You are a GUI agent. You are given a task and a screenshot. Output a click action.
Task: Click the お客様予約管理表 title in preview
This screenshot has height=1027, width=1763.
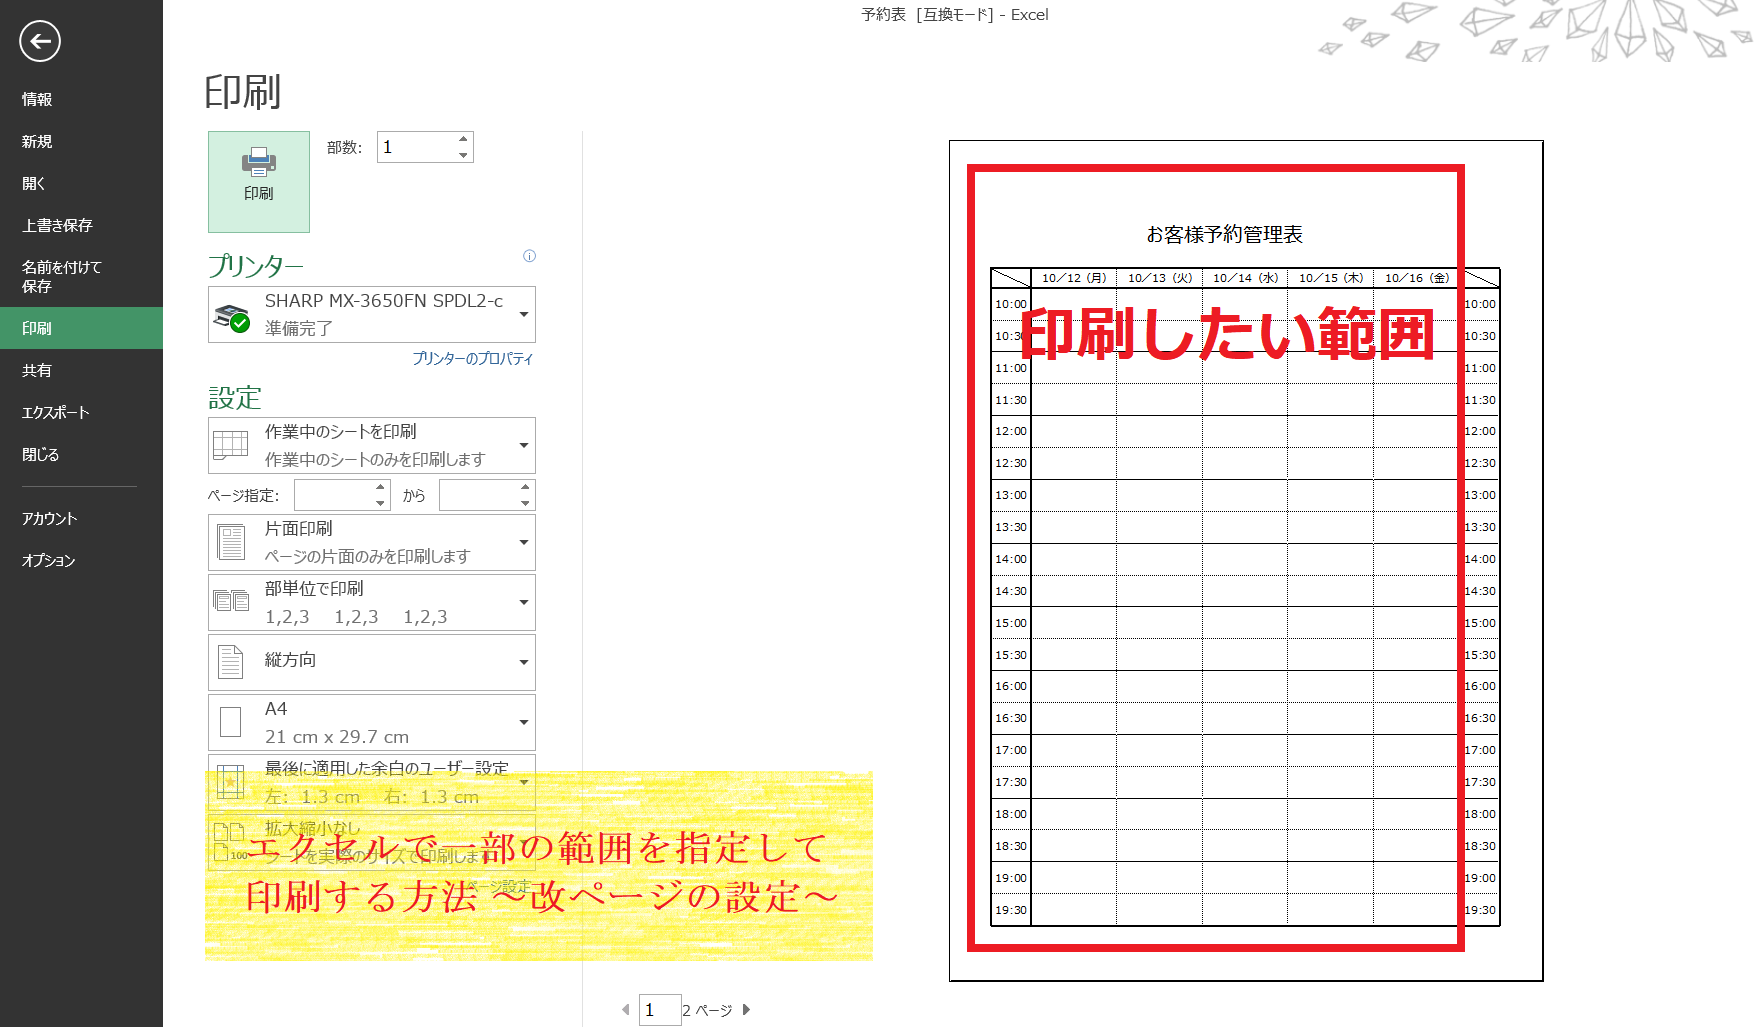(x=1224, y=234)
